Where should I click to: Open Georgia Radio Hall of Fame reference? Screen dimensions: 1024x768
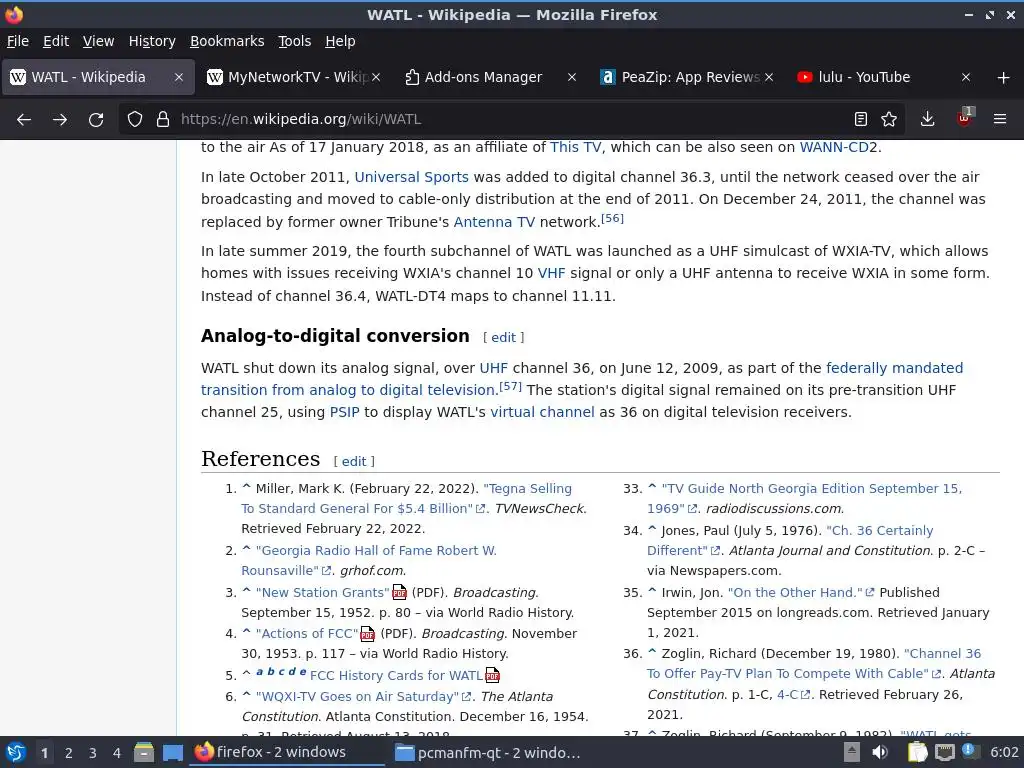coord(376,551)
